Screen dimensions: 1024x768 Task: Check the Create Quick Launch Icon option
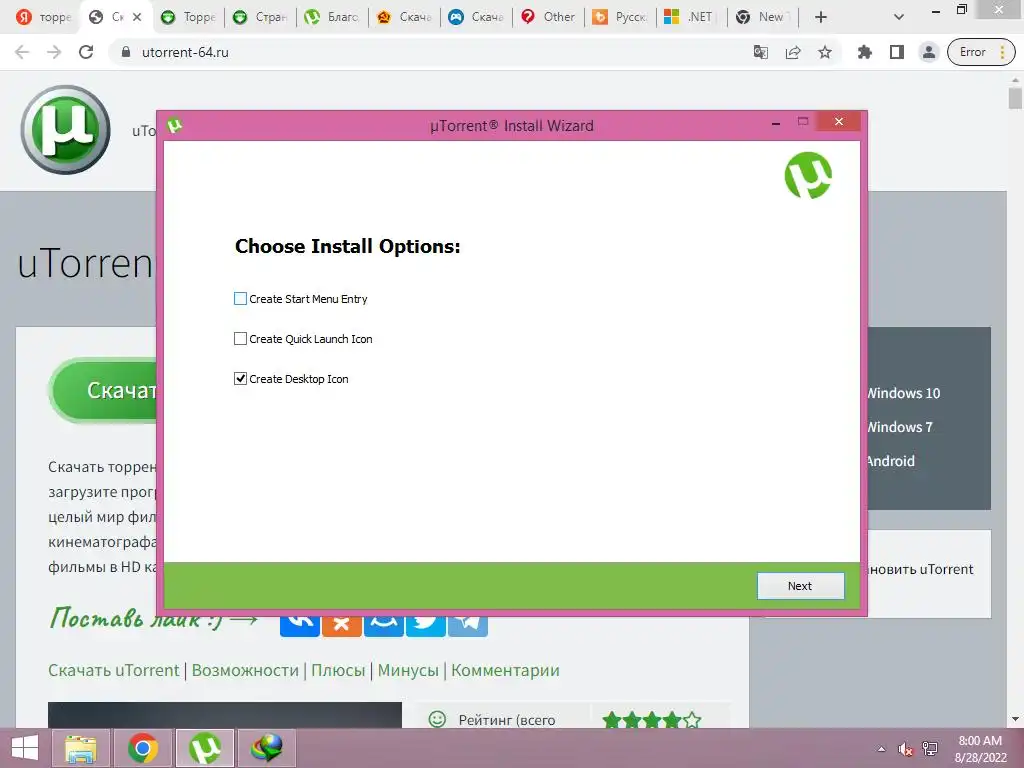[240, 338]
